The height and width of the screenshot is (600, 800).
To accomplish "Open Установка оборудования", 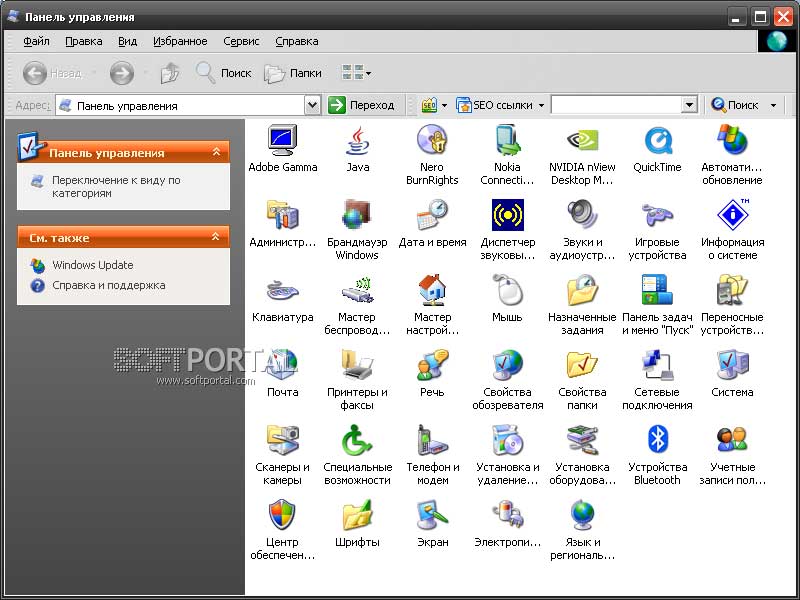I will pos(582,455).
